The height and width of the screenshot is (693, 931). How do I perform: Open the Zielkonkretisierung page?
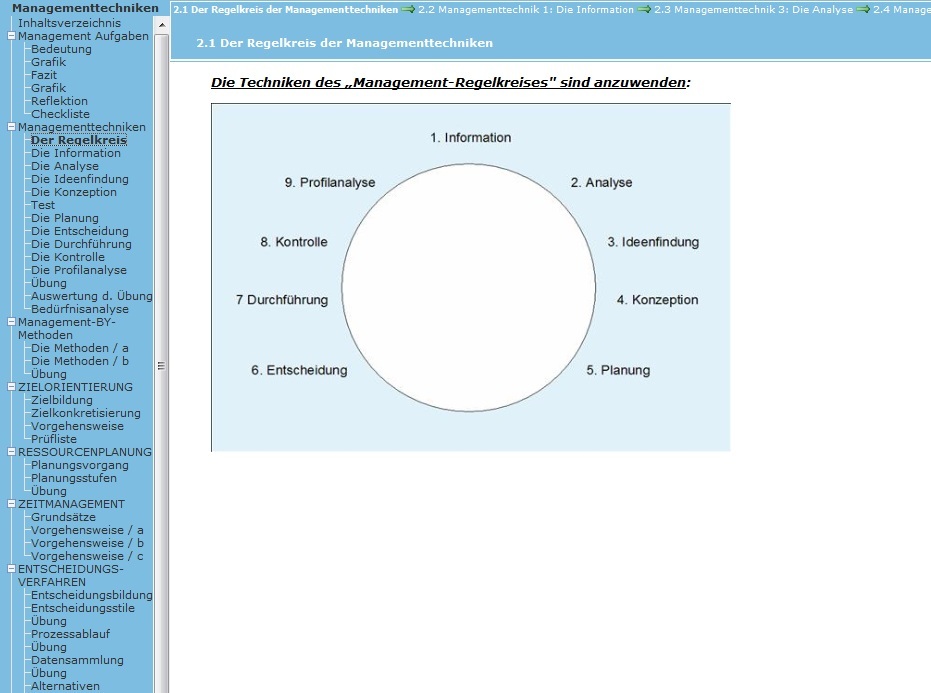tap(86, 413)
